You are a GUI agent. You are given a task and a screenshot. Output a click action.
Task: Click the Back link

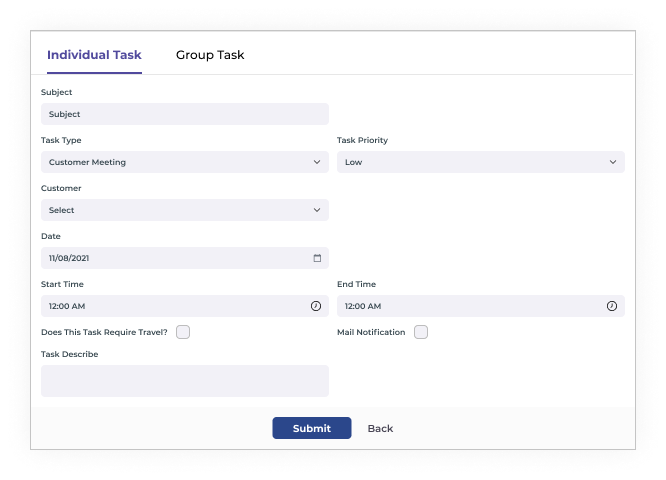click(380, 428)
